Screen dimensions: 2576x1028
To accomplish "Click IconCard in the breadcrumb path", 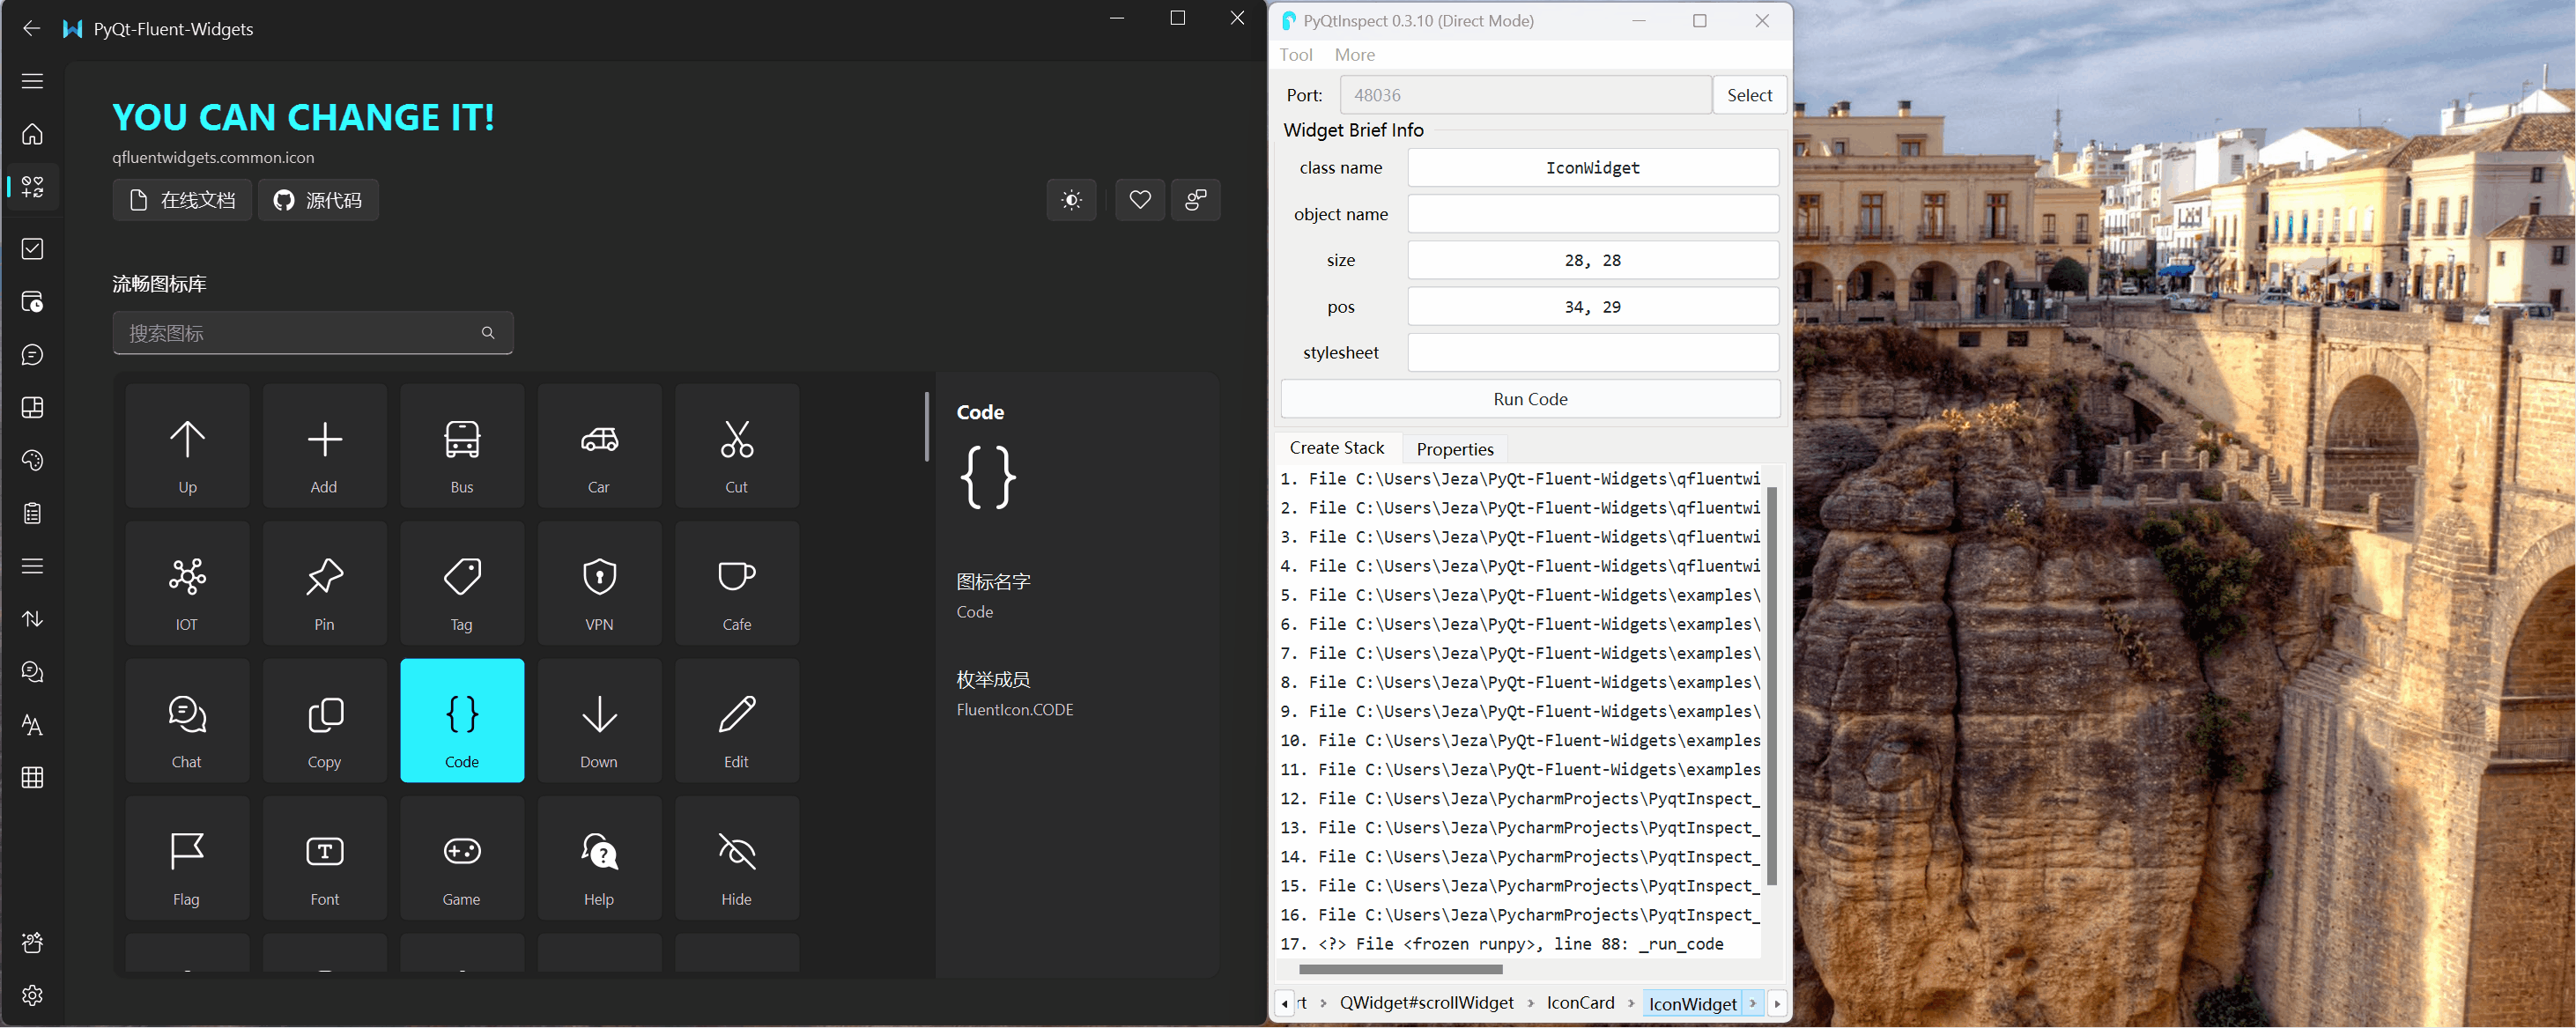I will tap(1580, 1003).
